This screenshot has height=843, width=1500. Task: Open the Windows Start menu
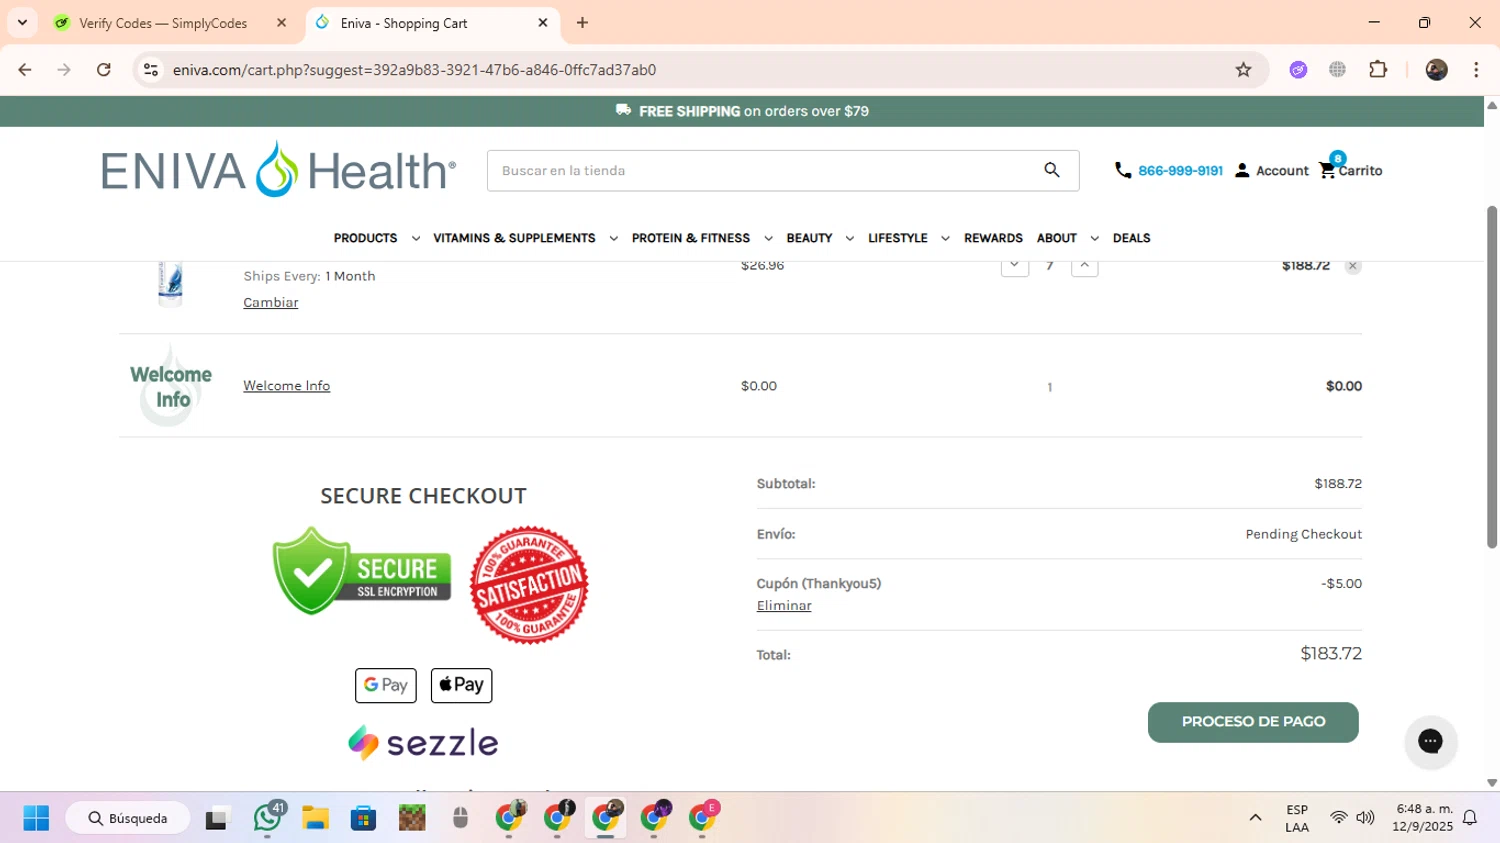(x=36, y=818)
